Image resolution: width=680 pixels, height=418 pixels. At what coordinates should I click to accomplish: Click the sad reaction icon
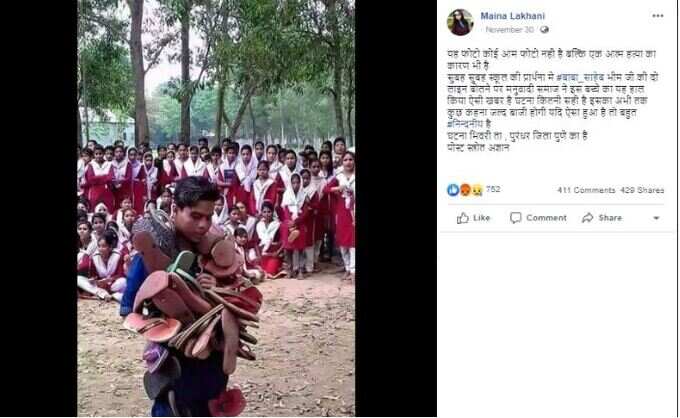click(477, 190)
